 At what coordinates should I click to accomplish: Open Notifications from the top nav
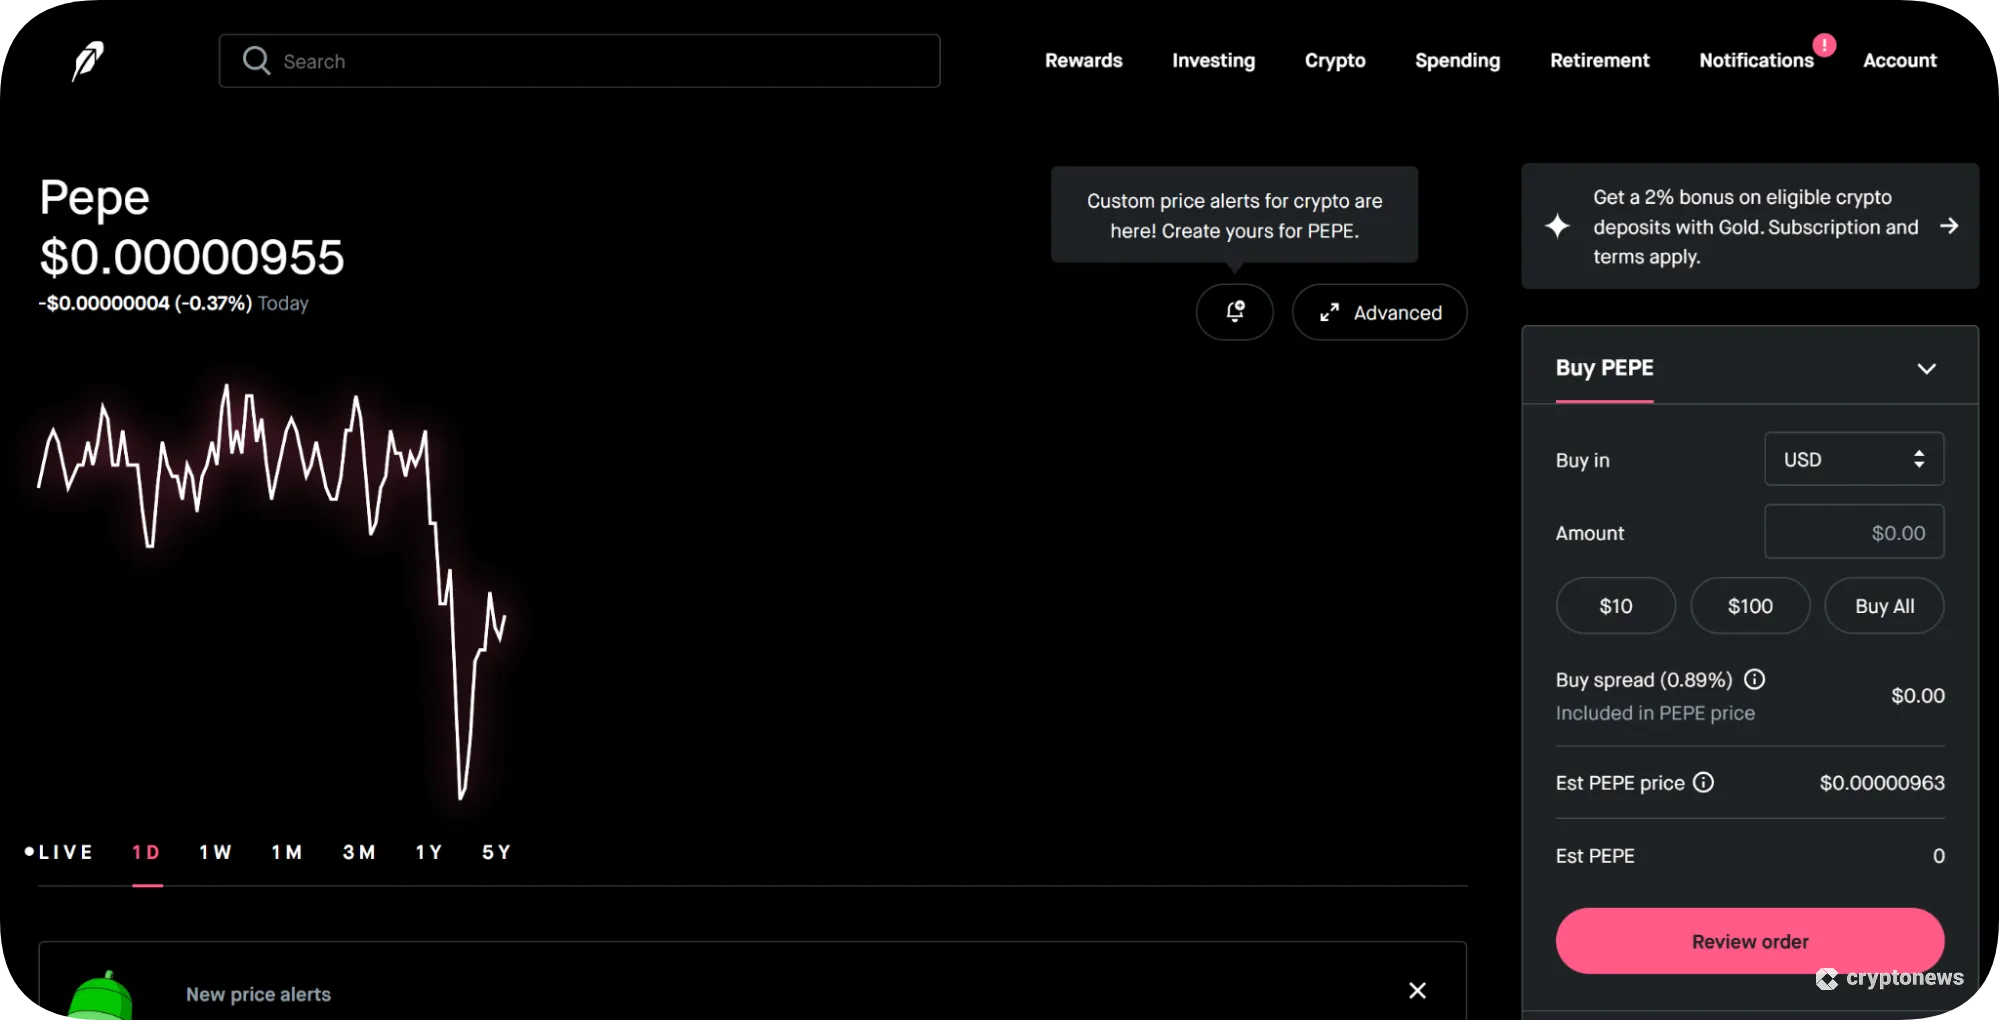point(1755,60)
